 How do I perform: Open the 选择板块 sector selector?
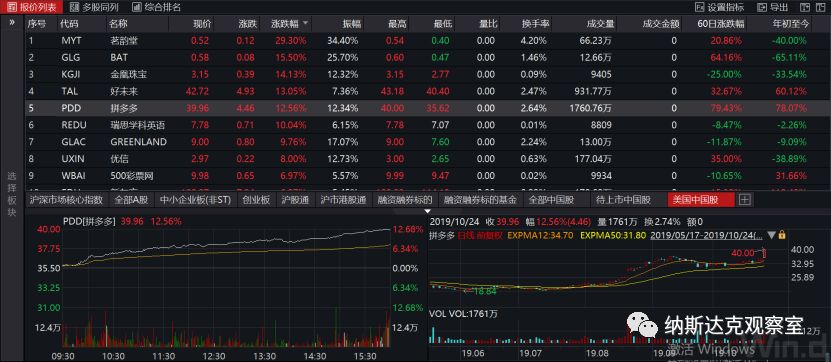[x=12, y=194]
